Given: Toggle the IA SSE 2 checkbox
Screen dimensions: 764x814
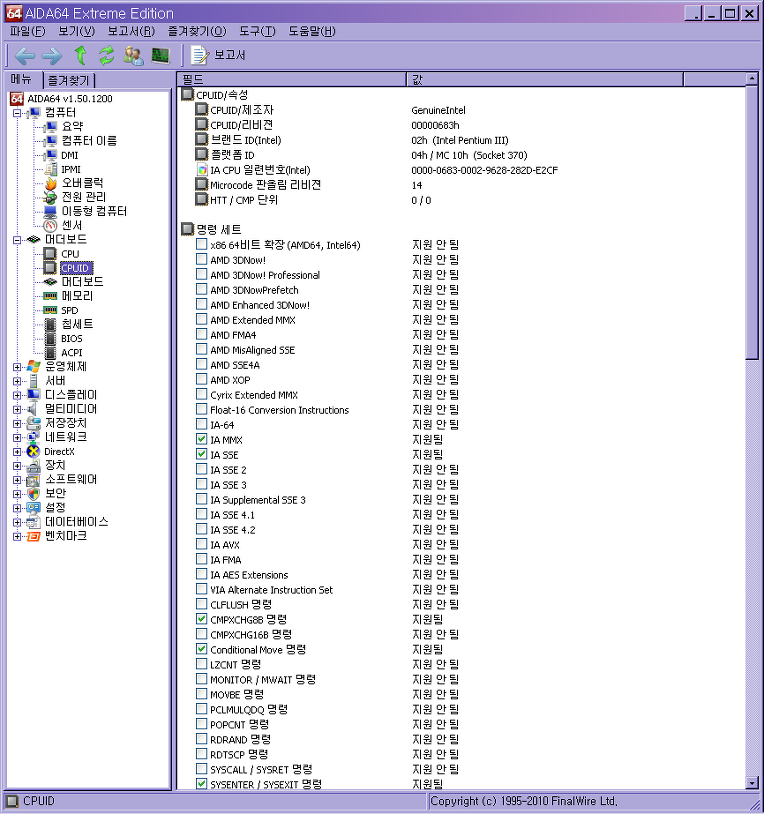Looking at the screenshot, I should click(202, 469).
